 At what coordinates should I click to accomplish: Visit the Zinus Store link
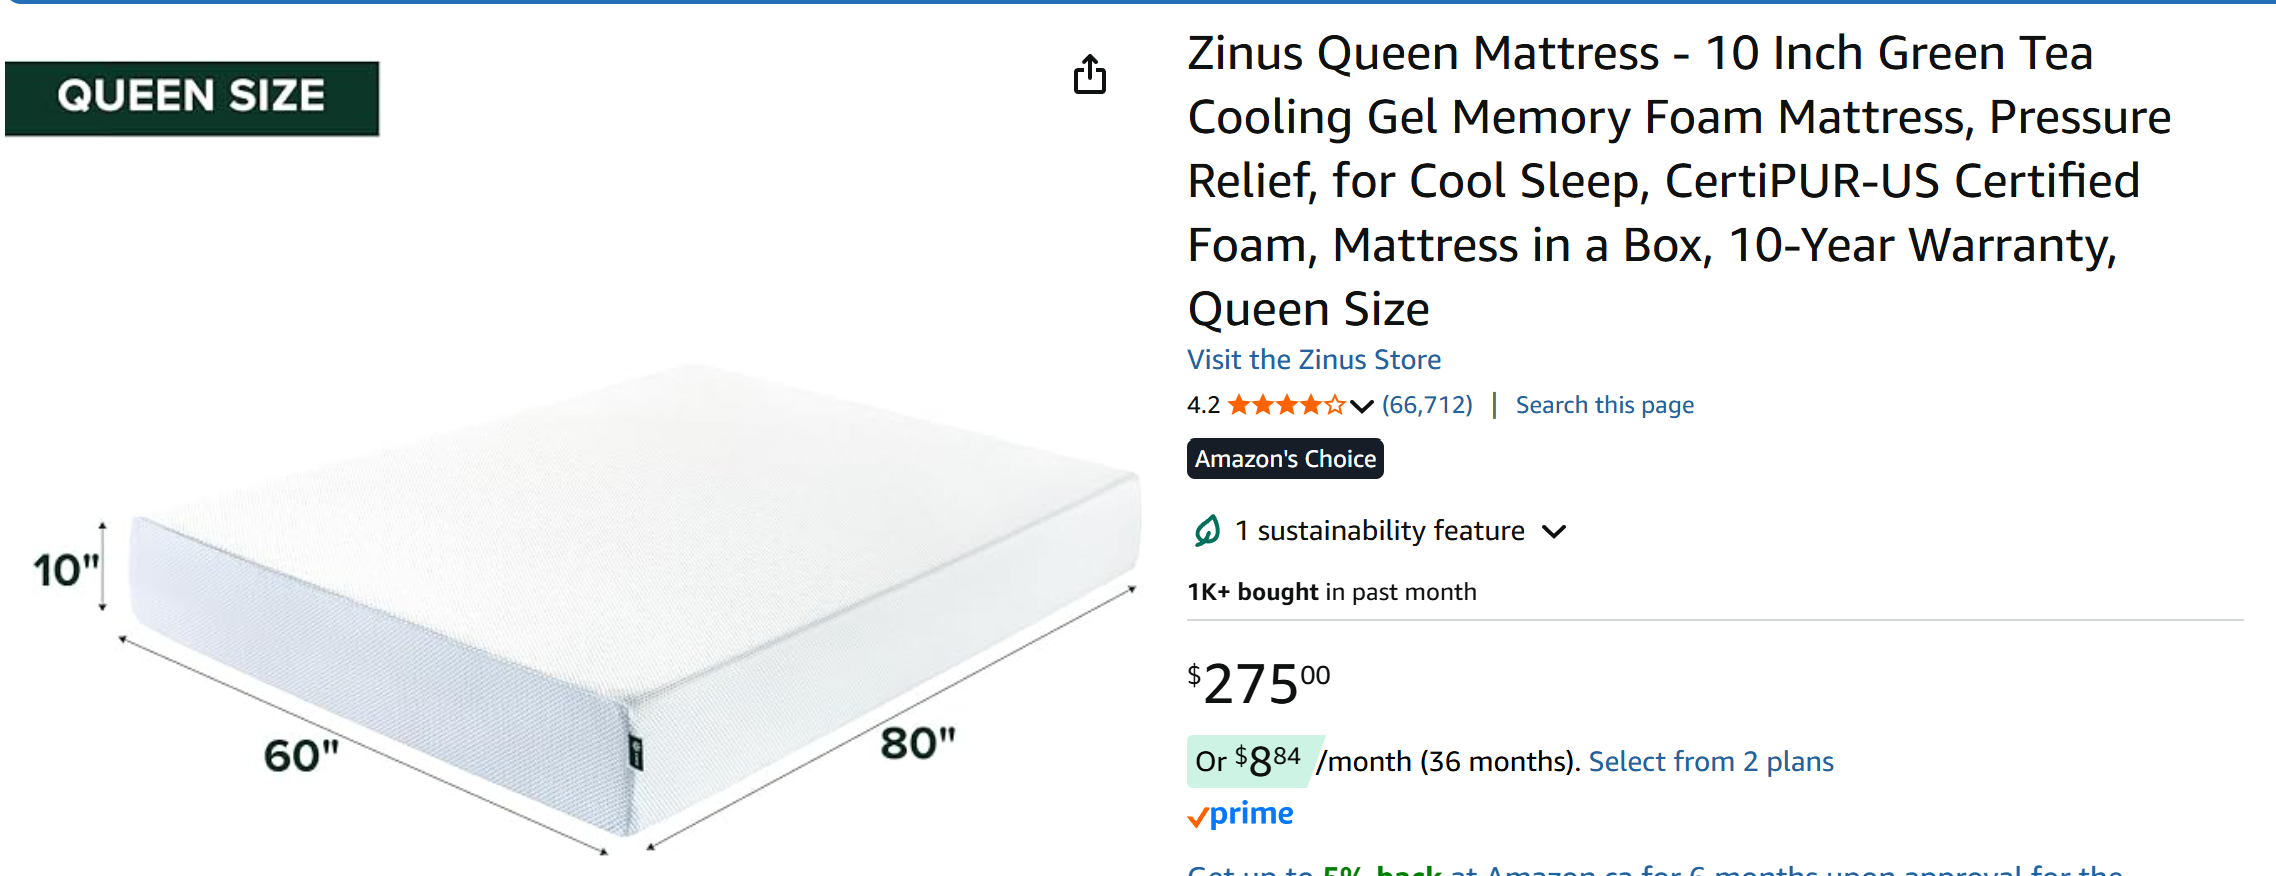pos(1314,360)
